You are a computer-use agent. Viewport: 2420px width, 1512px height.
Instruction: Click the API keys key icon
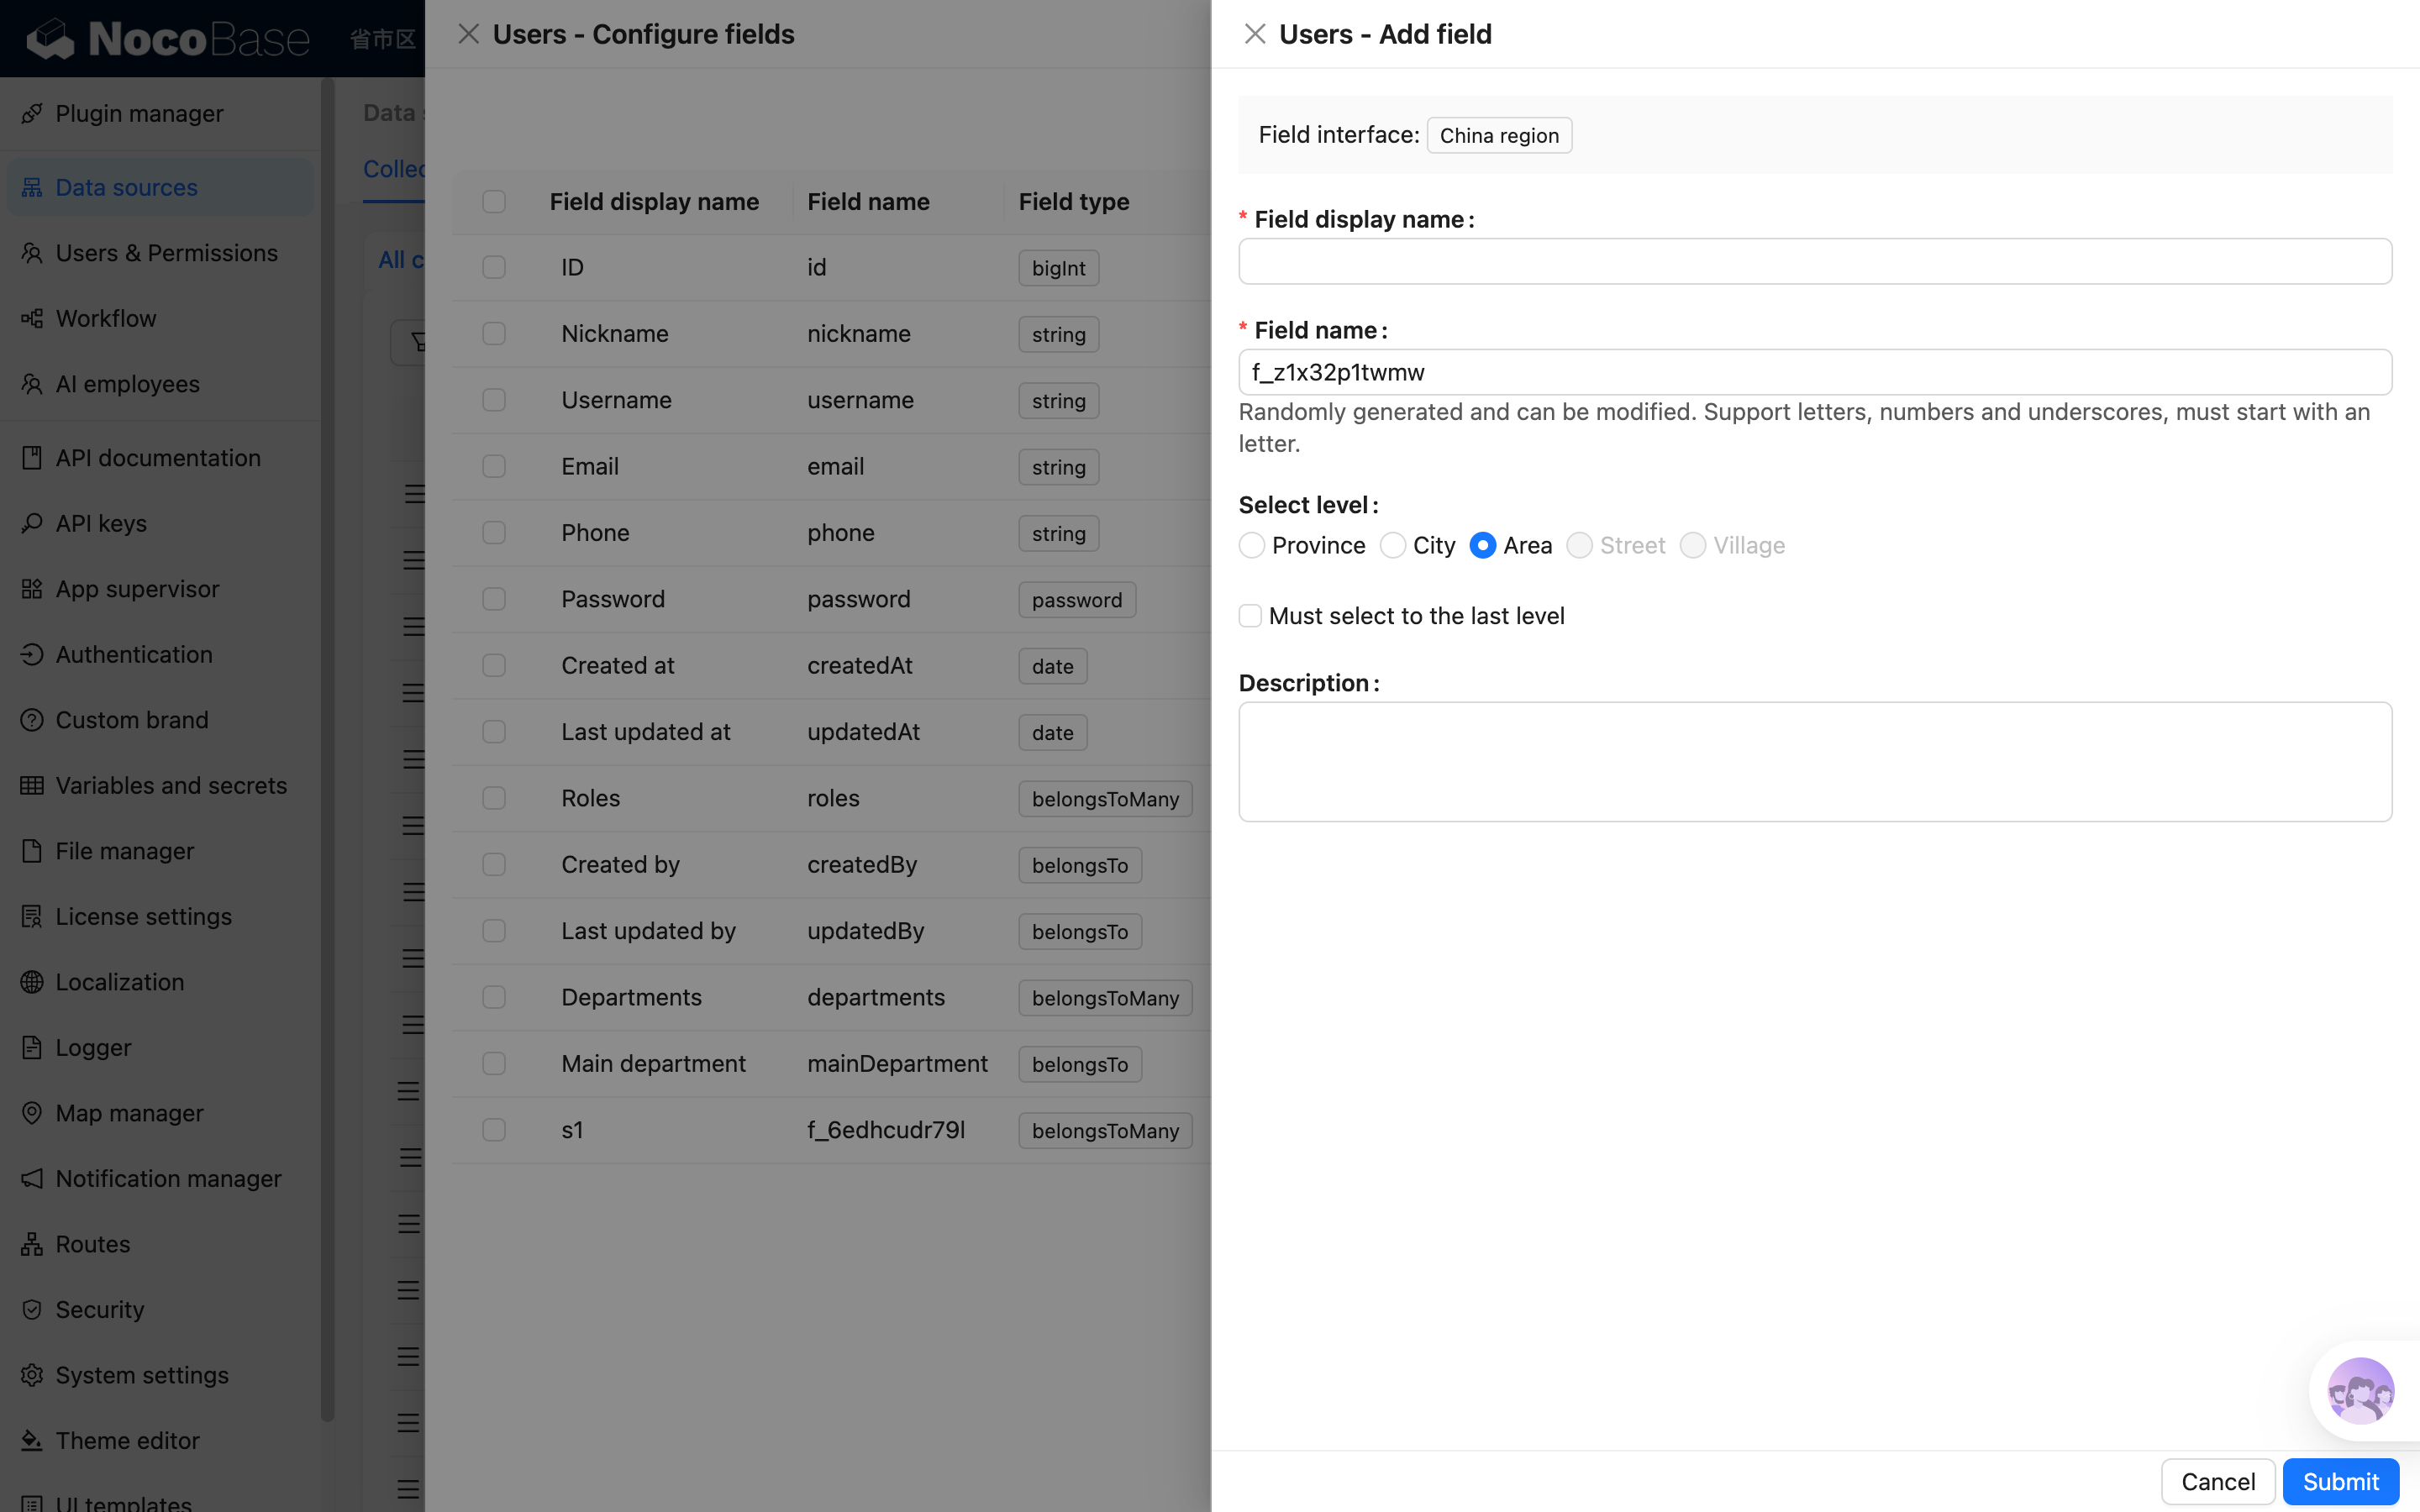pos(32,523)
